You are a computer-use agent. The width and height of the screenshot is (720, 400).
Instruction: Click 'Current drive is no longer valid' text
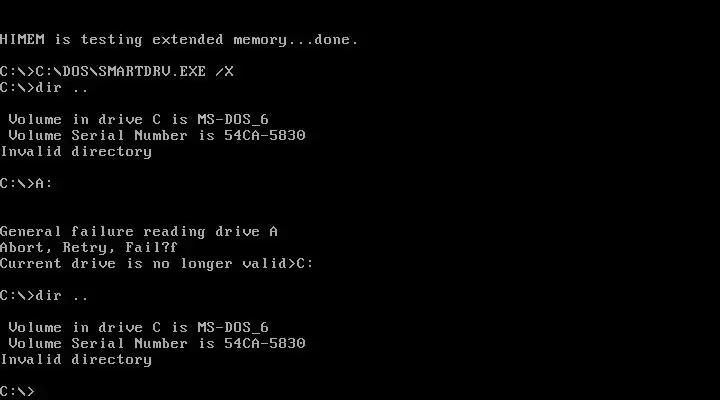pos(143,264)
